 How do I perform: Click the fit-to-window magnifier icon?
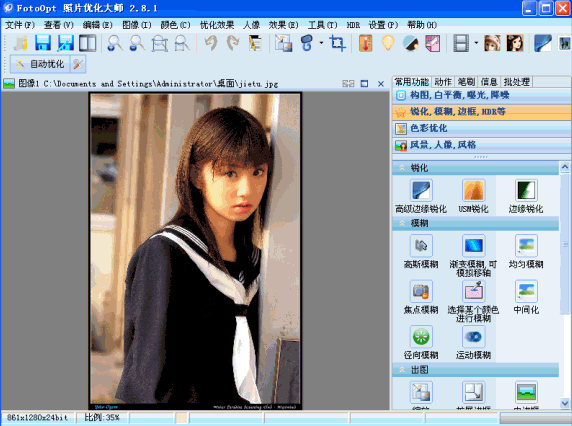[x=159, y=43]
